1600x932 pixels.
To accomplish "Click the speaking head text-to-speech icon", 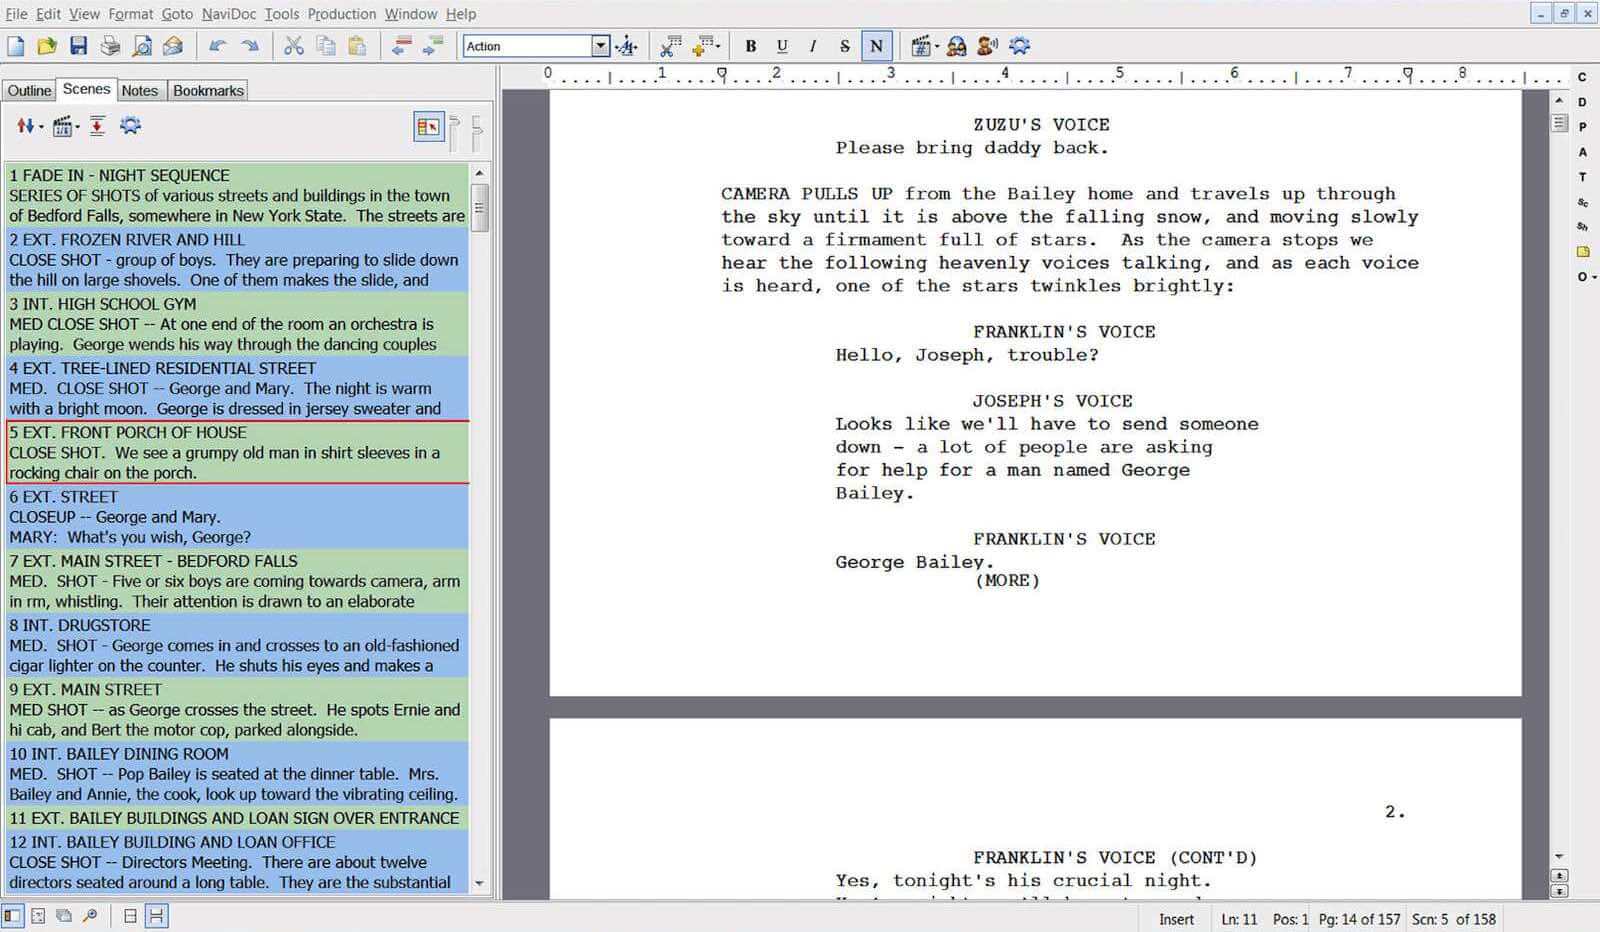I will (x=988, y=46).
